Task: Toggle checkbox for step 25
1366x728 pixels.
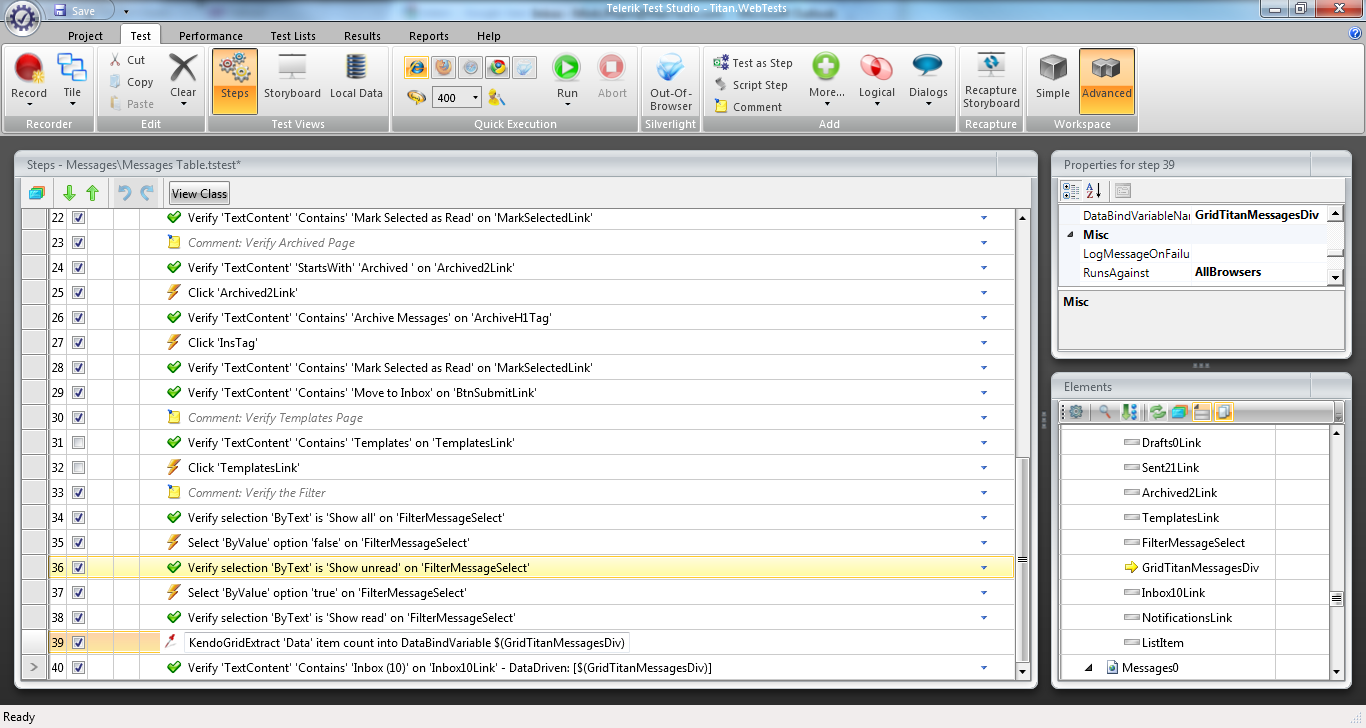Action: [78, 293]
